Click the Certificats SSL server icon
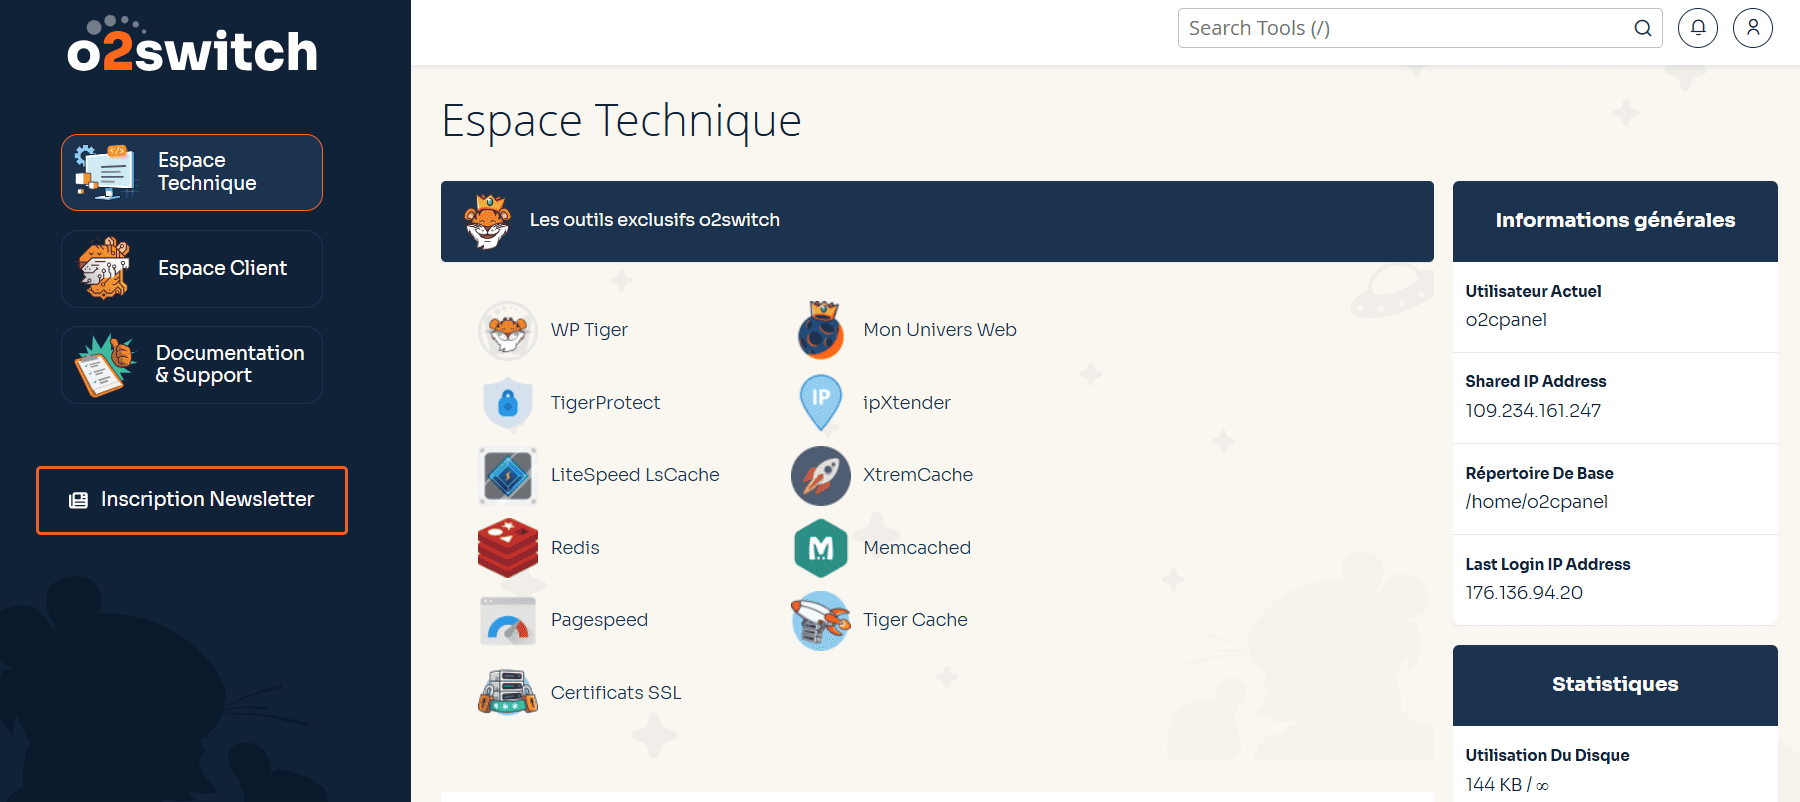 508,692
